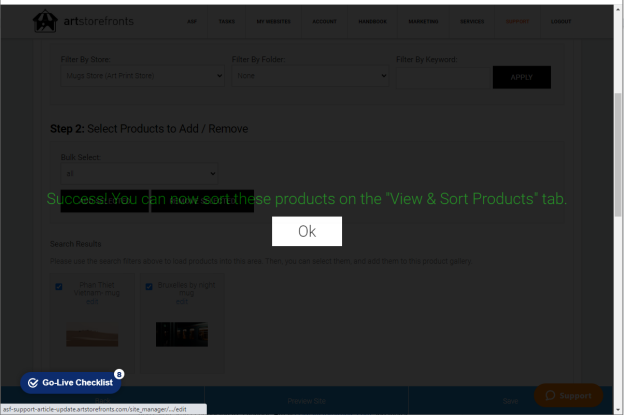The width and height of the screenshot is (624, 415).
Task: Open the Go-Live Checklist widget
Action: (x=71, y=383)
